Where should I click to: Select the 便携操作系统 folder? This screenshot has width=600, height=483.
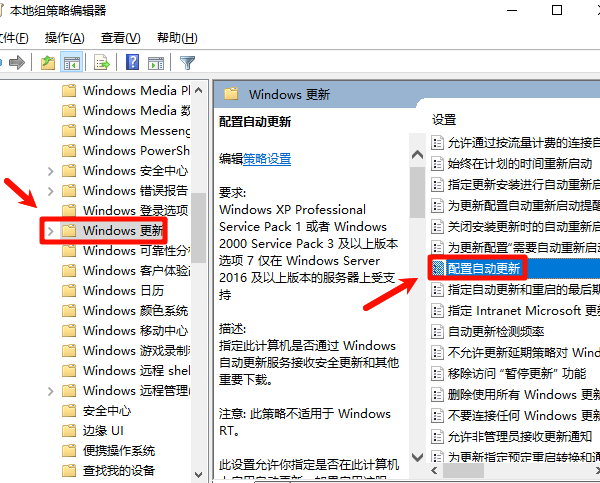(108, 450)
